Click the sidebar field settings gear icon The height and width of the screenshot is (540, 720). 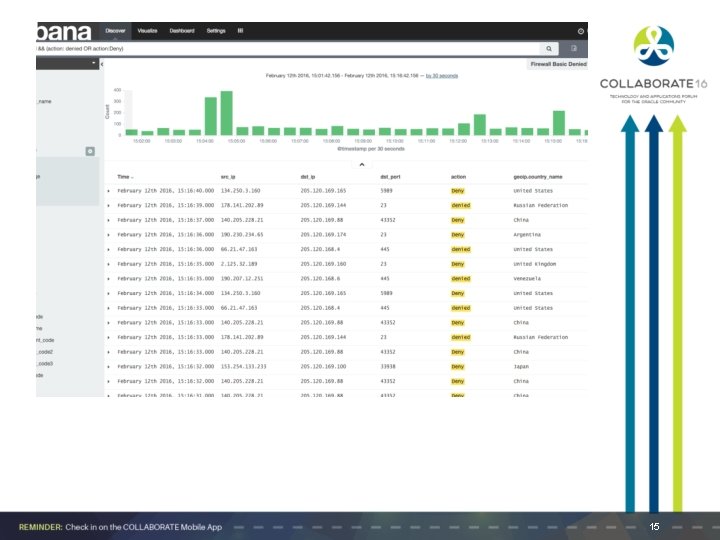pyautogui.click(x=90, y=151)
